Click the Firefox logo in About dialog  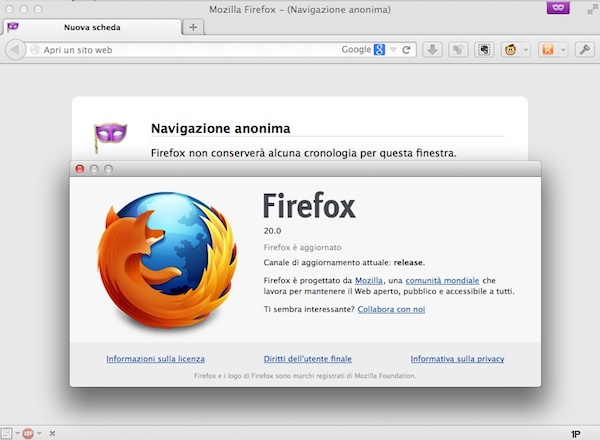click(166, 260)
